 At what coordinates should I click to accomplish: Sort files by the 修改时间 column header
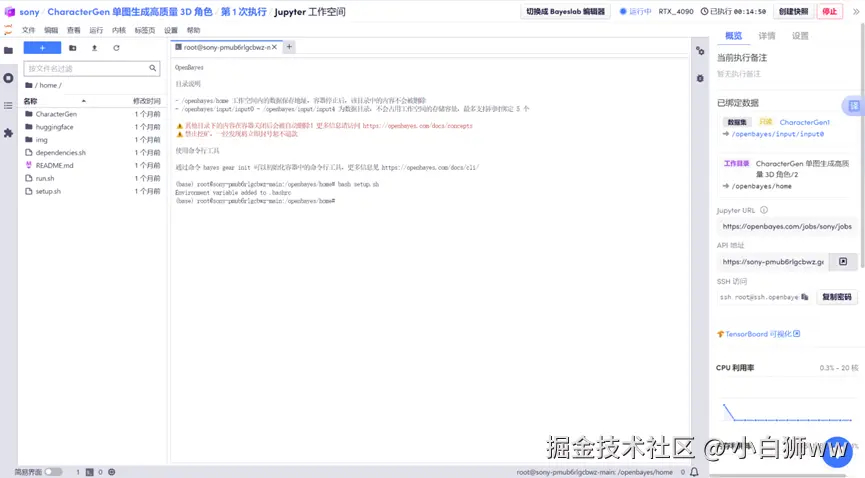[x=146, y=101]
